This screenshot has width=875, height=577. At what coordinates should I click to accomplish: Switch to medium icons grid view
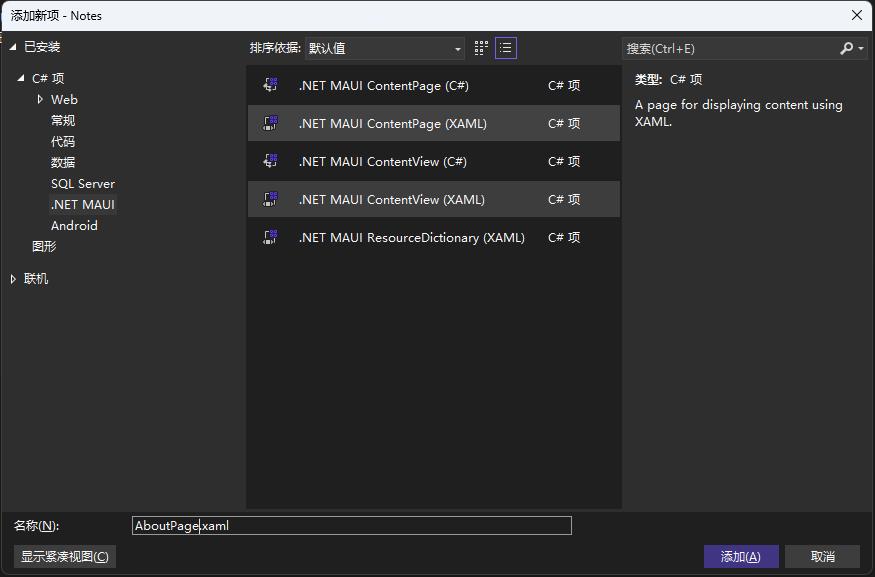click(481, 48)
